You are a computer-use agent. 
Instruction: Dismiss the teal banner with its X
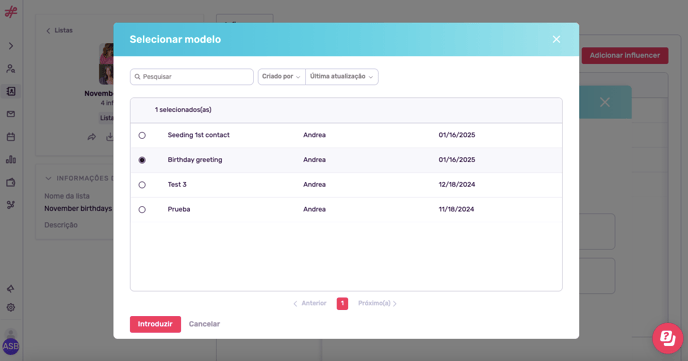click(605, 102)
